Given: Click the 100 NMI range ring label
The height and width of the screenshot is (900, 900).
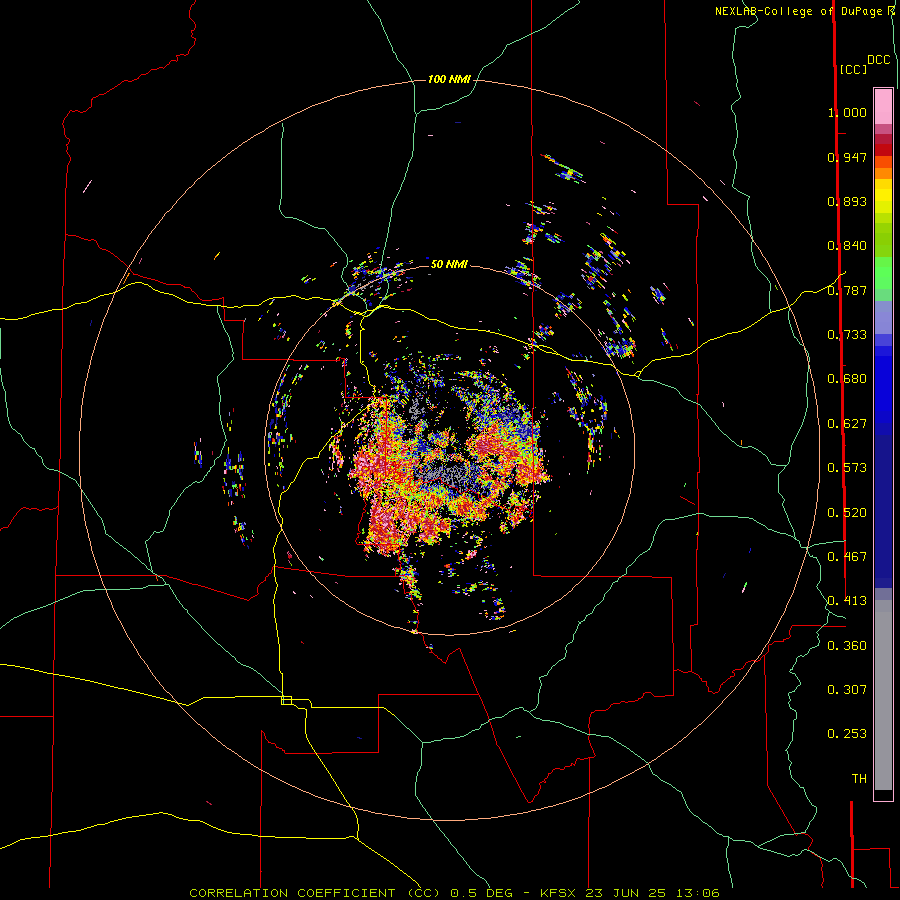Looking at the screenshot, I should coord(449,79).
